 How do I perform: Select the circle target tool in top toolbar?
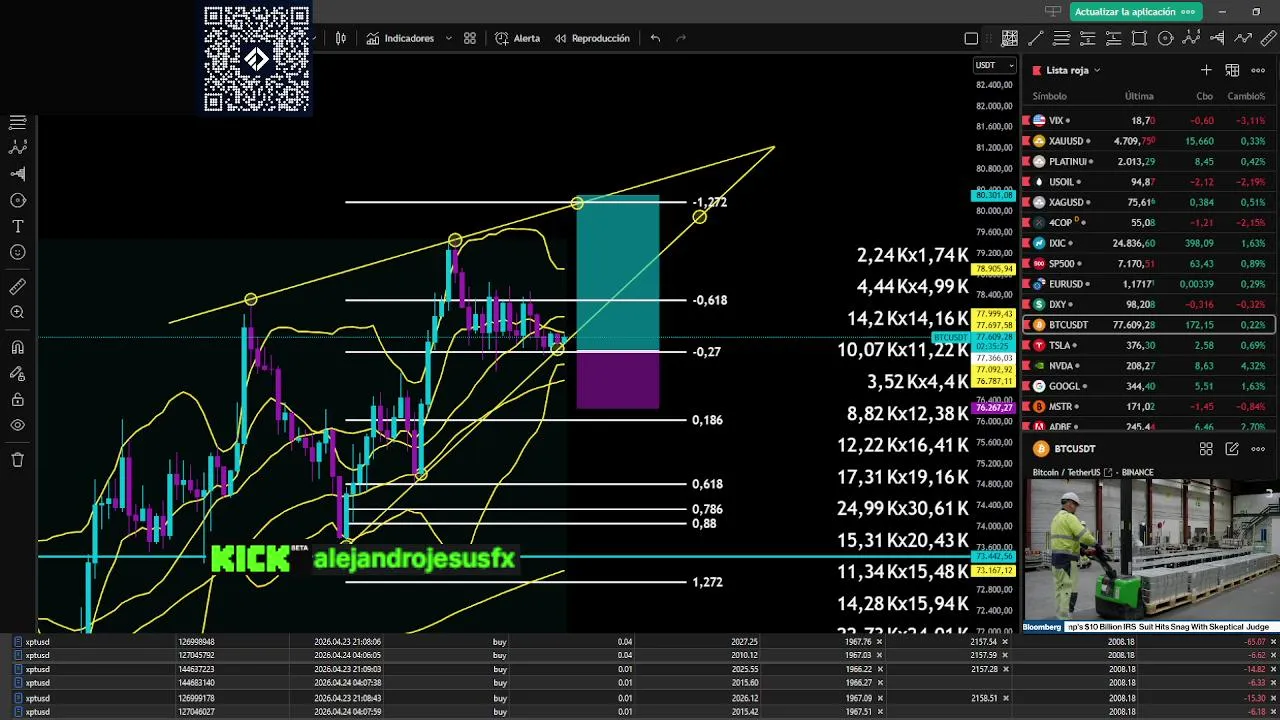1165,39
